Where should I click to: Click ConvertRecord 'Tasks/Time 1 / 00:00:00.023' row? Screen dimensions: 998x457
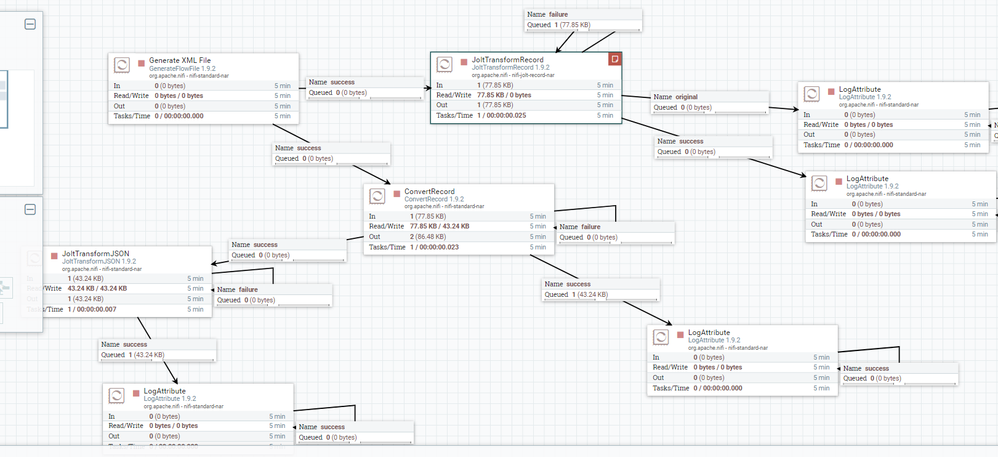pos(459,247)
